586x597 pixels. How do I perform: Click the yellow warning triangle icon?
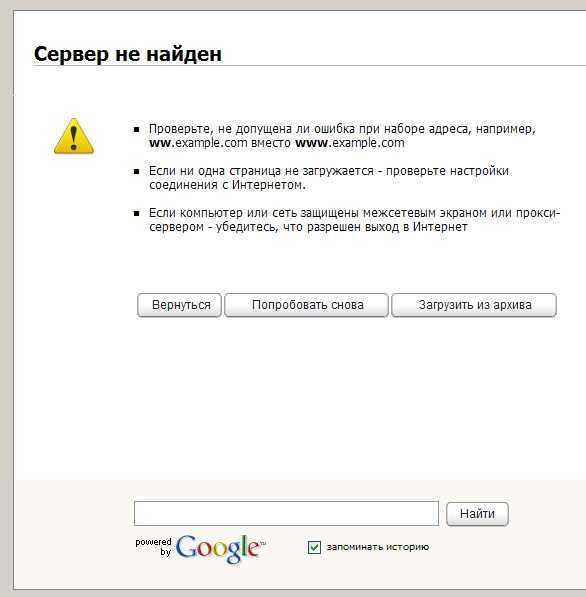74,136
